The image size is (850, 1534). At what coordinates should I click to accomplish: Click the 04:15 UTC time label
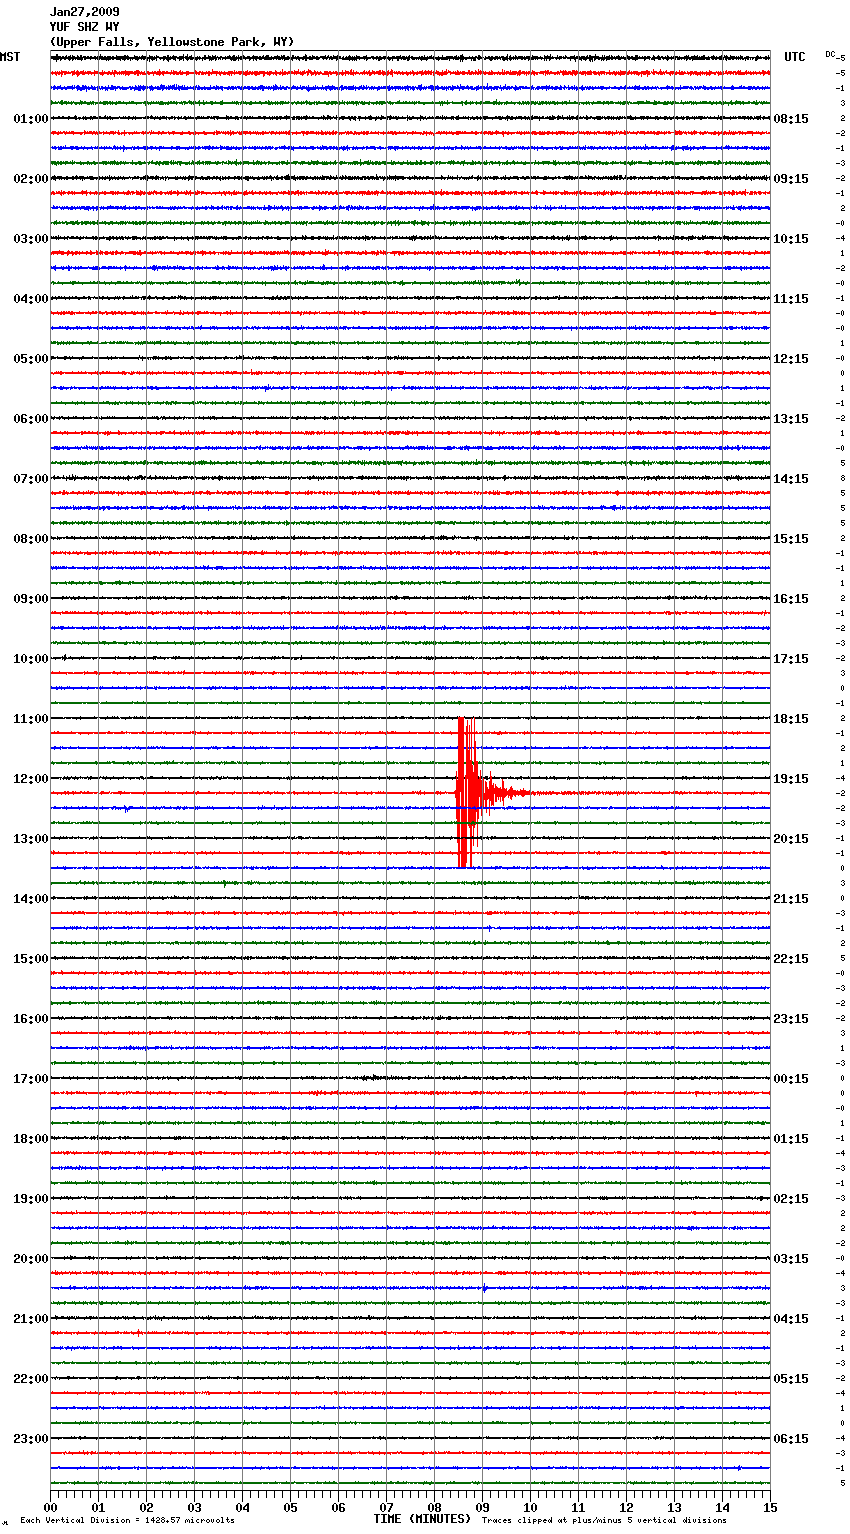coord(791,1319)
